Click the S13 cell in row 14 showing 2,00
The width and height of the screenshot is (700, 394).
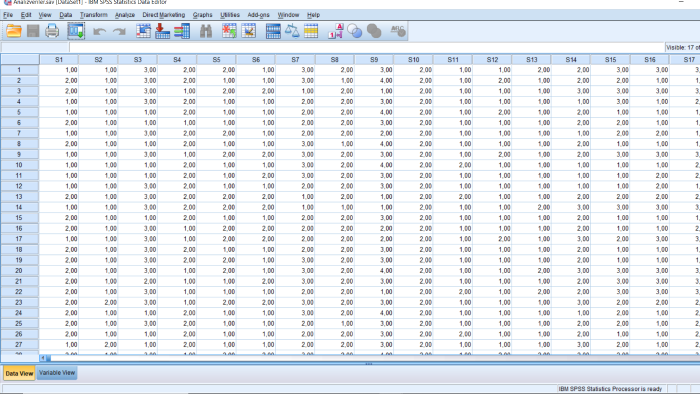pos(532,207)
